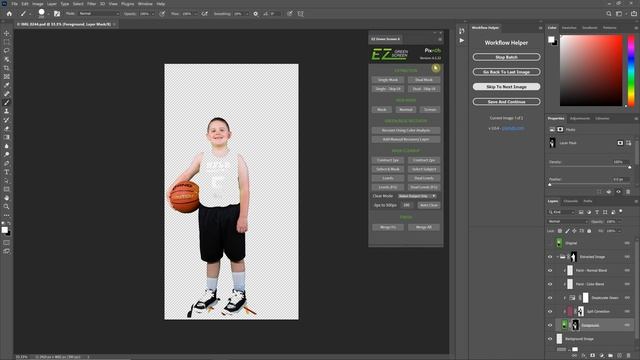Open layer blending mode dropdown

568,222
